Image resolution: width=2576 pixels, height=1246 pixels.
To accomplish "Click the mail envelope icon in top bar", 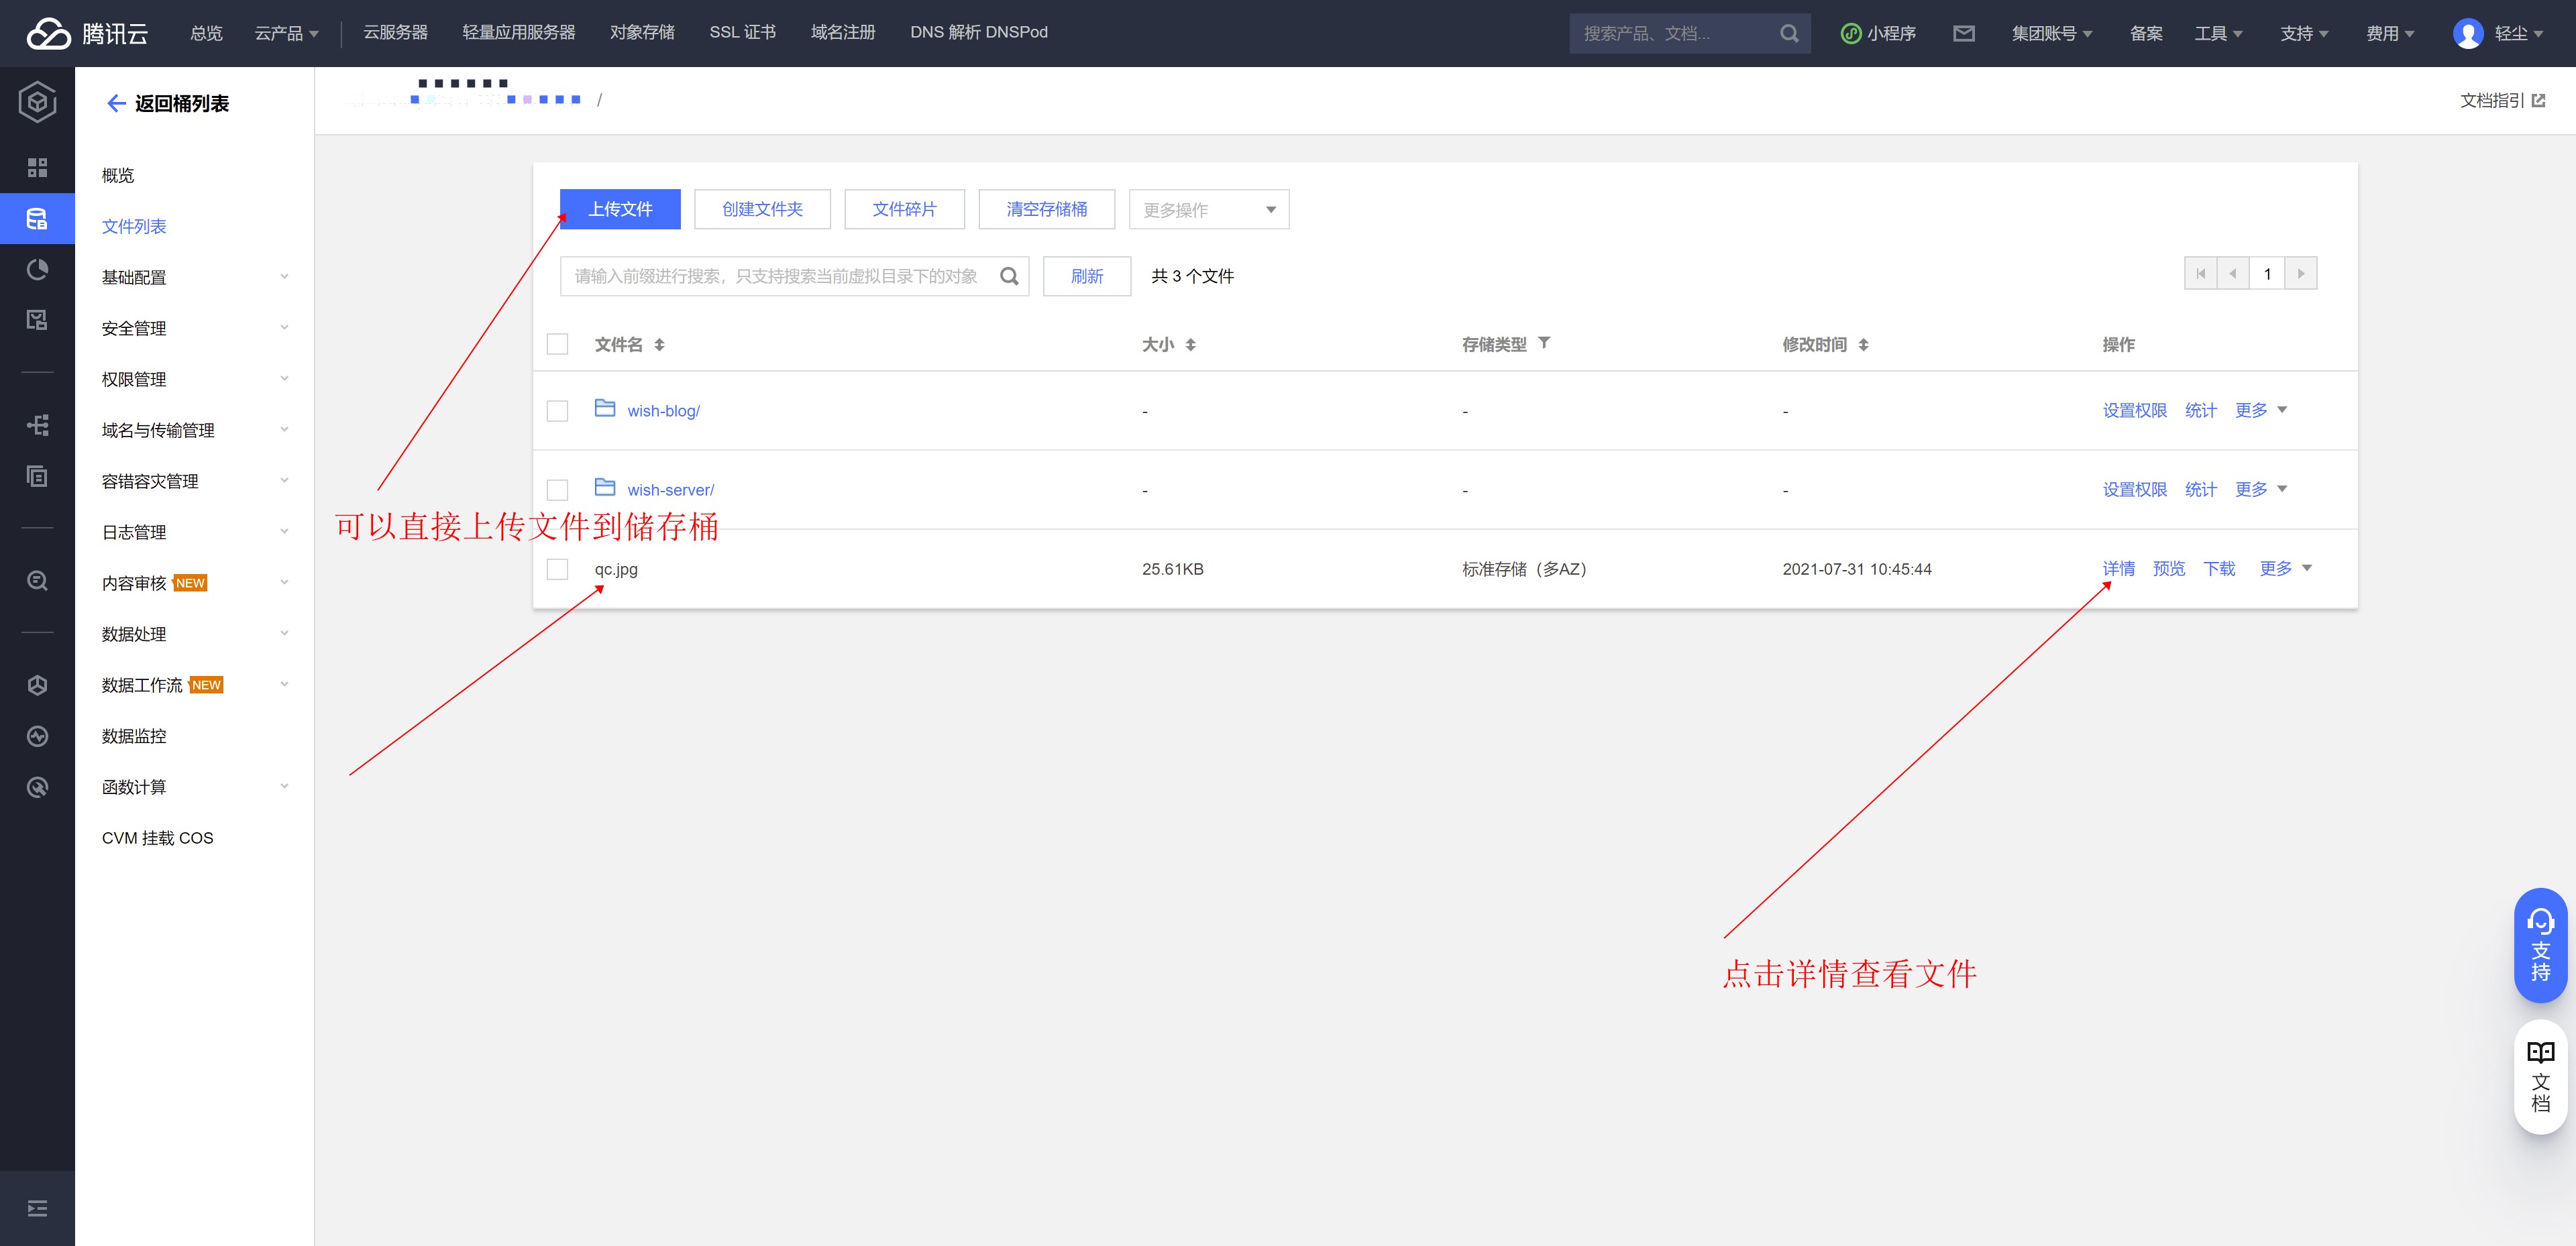I will click(x=1963, y=33).
